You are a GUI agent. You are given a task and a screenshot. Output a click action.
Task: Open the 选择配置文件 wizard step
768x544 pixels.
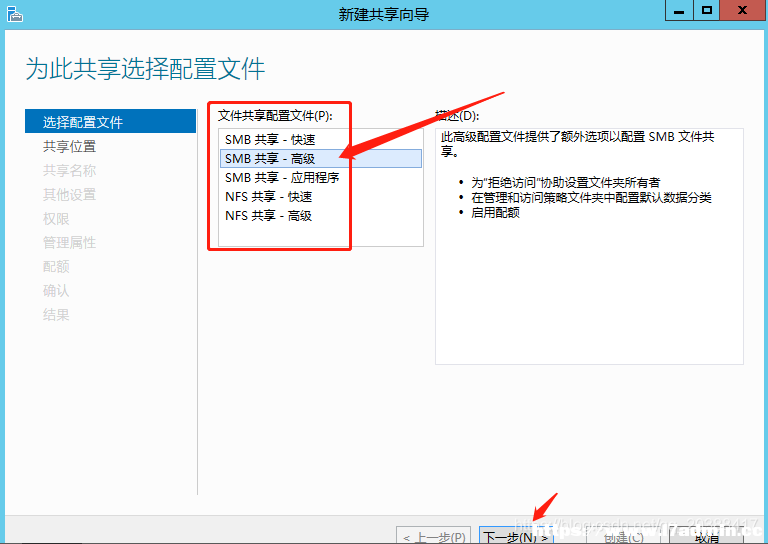pos(110,121)
